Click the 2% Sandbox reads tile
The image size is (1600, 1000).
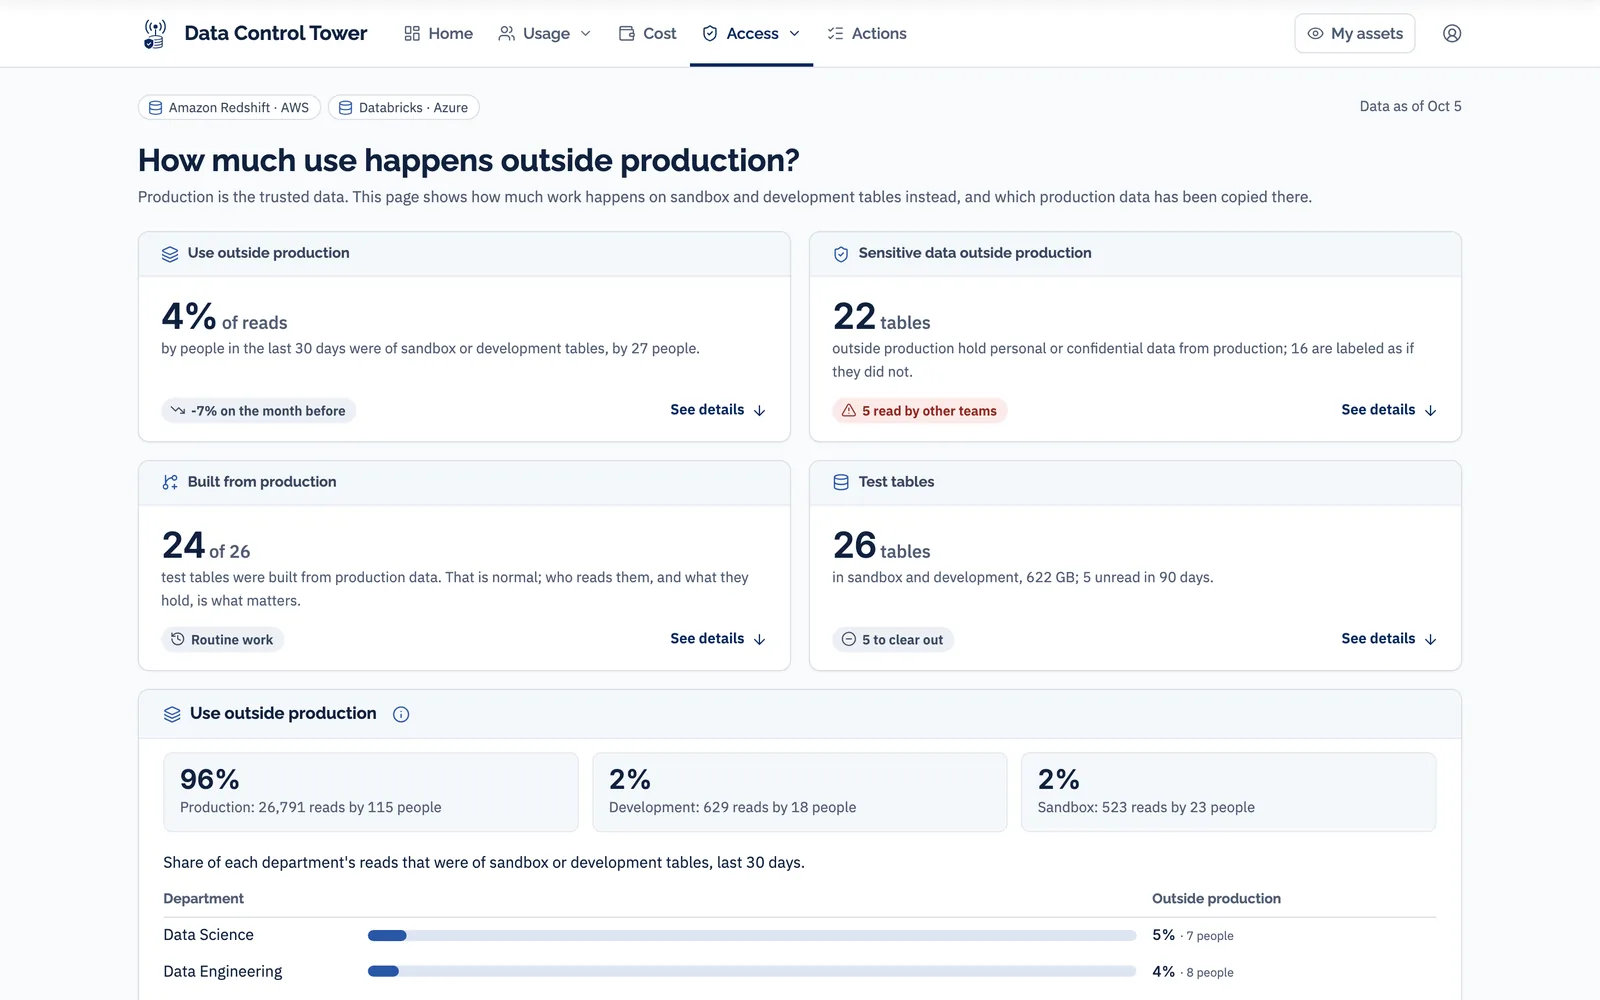[x=1228, y=792]
